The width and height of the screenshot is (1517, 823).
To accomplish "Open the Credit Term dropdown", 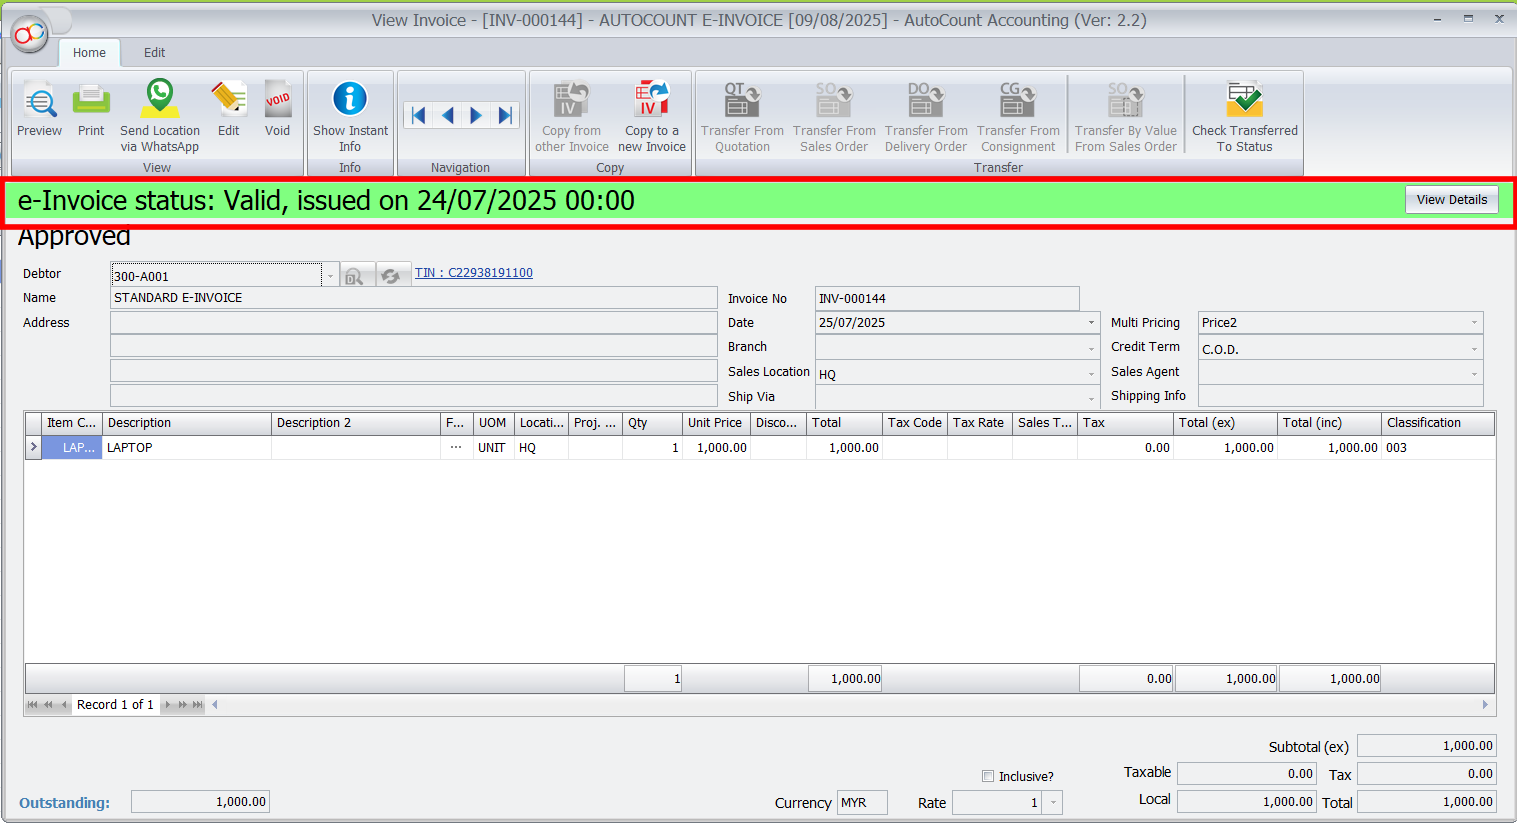I will tap(1474, 349).
